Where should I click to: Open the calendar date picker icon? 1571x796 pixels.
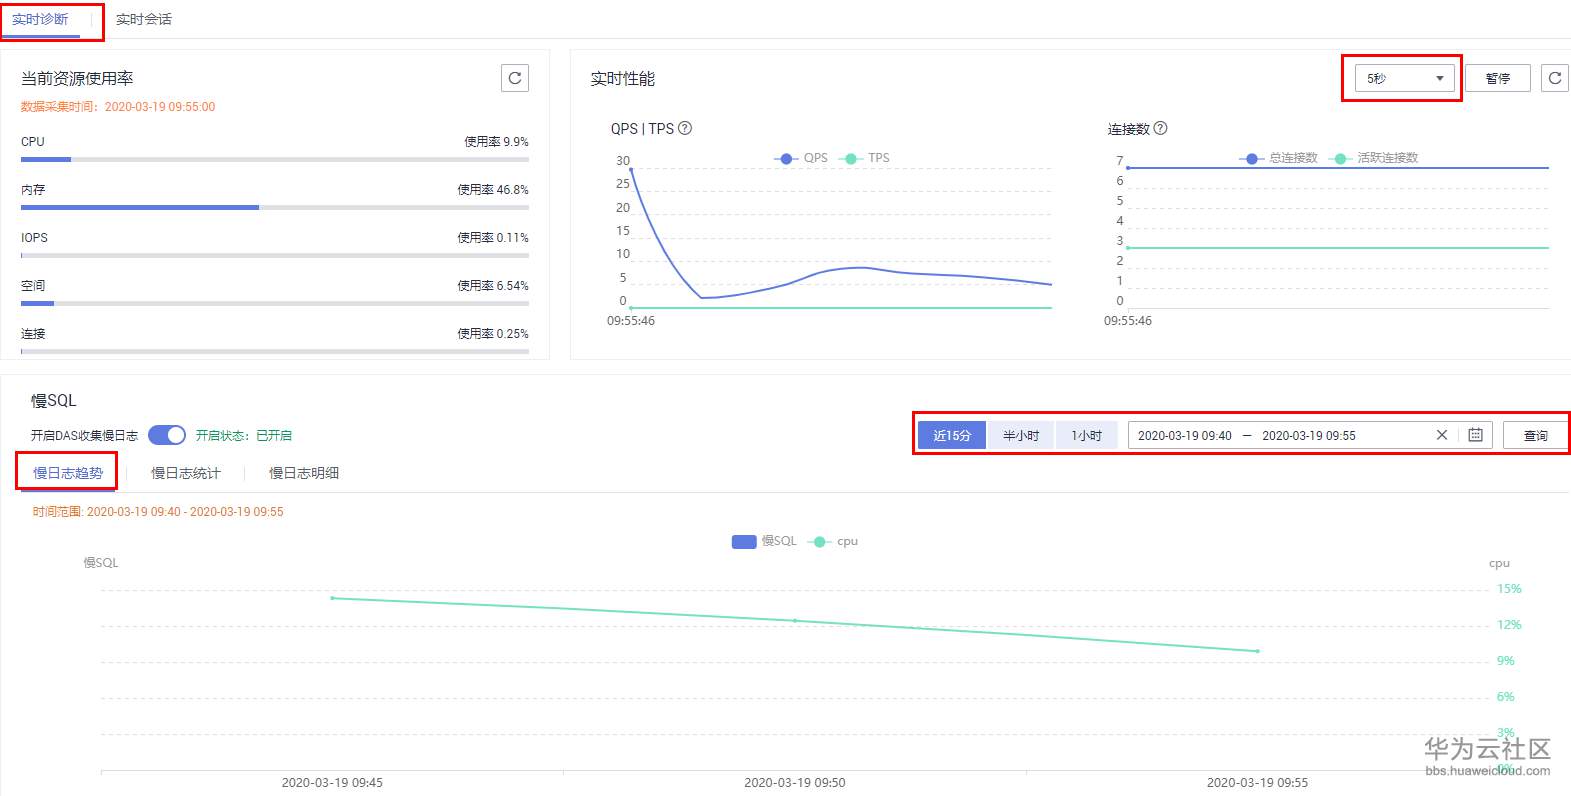click(1475, 435)
